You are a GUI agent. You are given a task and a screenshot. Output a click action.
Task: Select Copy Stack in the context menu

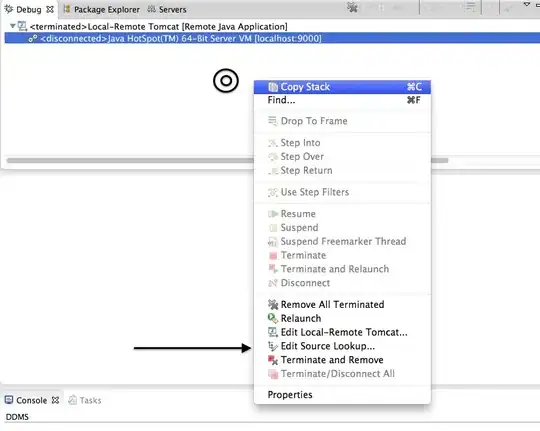tap(342, 87)
